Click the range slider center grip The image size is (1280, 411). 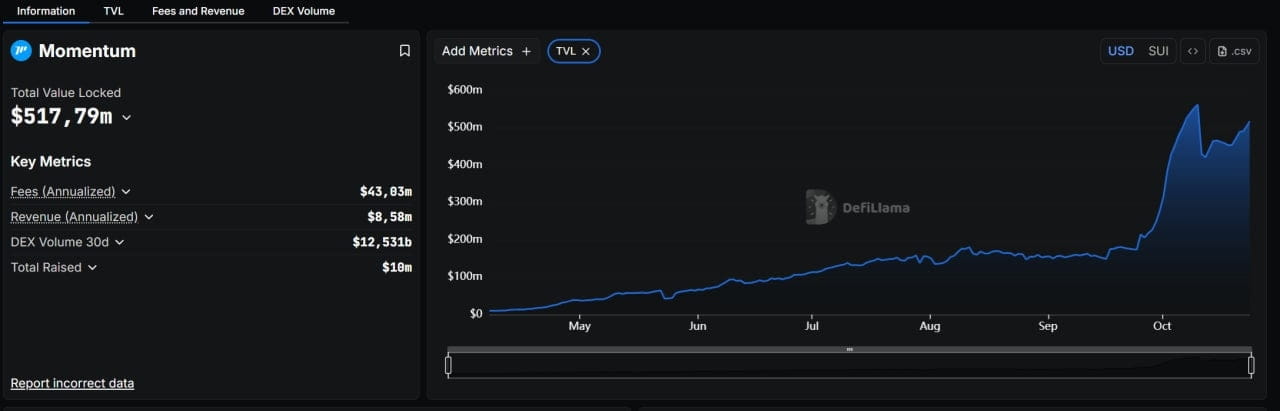point(849,349)
